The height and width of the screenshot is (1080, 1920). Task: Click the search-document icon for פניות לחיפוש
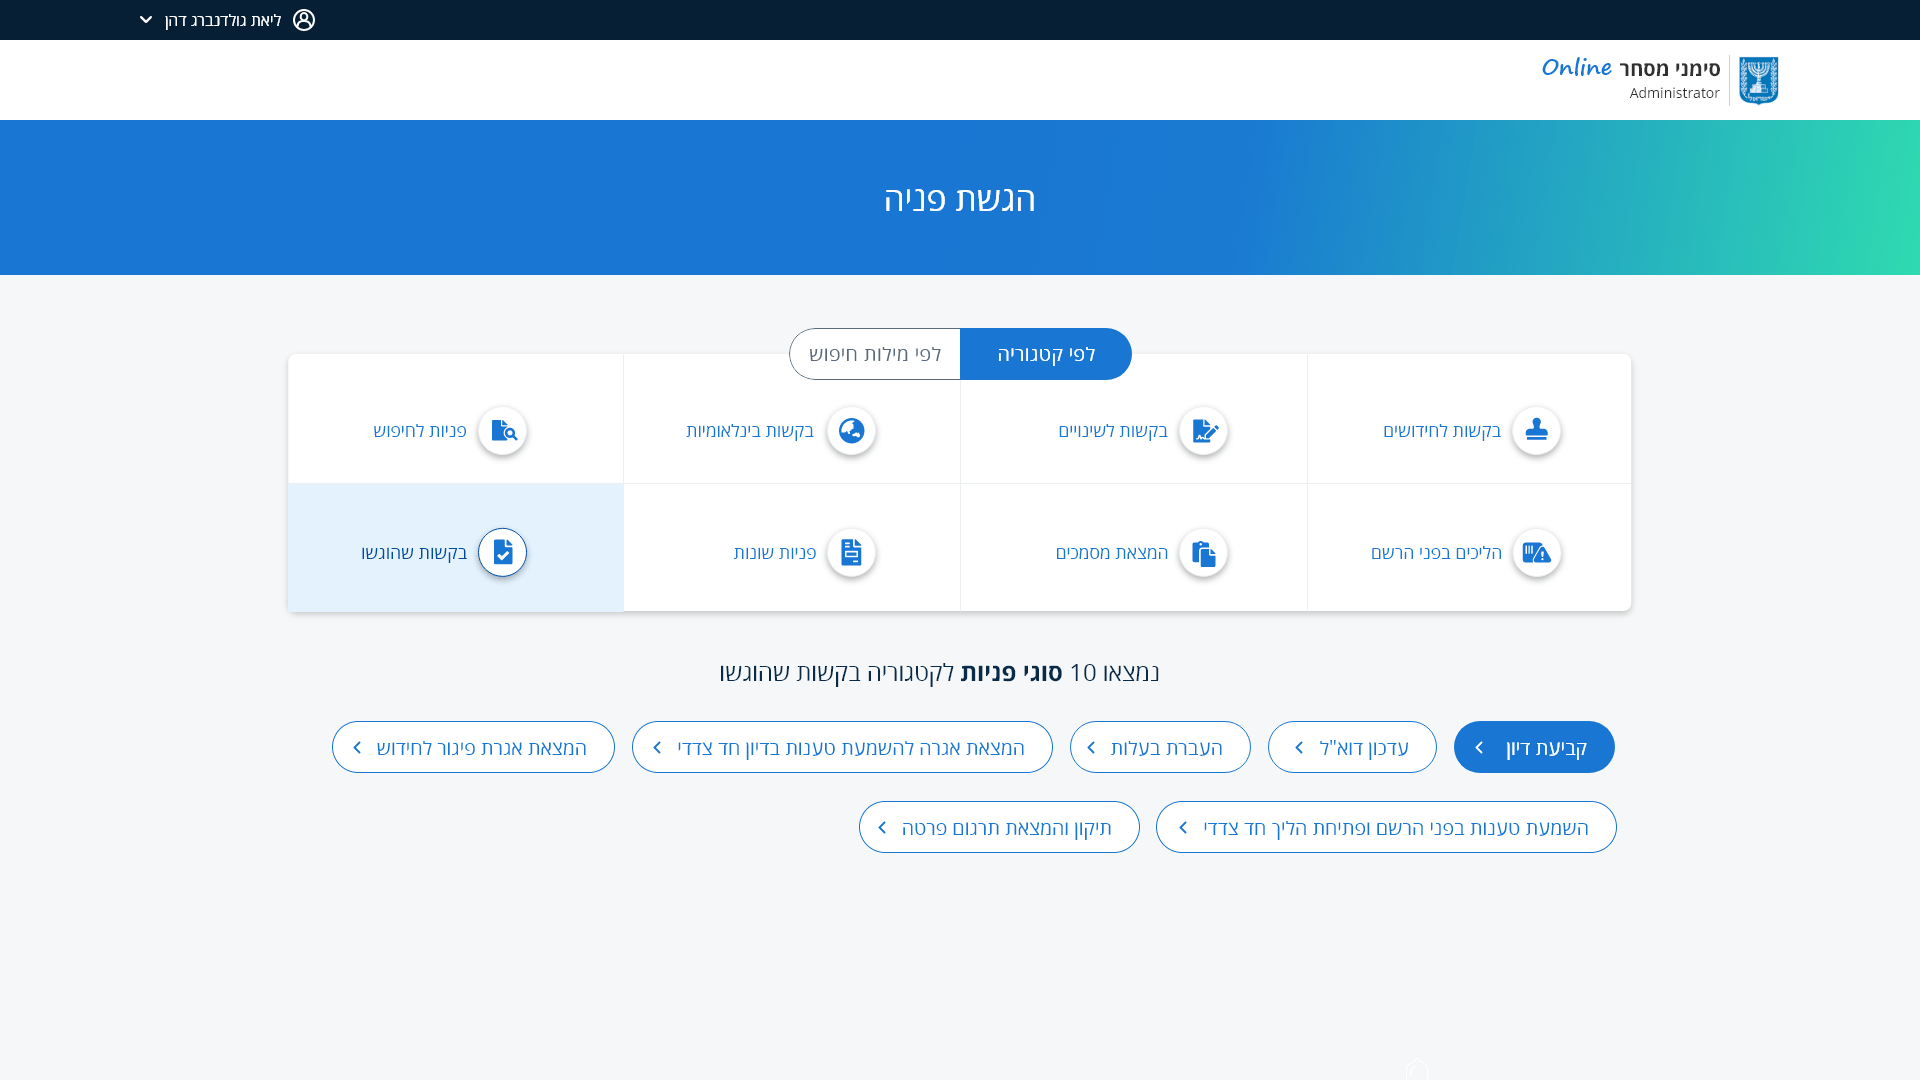coord(502,431)
